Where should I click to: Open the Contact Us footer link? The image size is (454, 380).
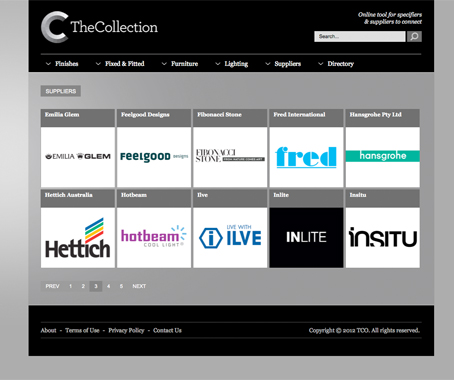pos(167,331)
